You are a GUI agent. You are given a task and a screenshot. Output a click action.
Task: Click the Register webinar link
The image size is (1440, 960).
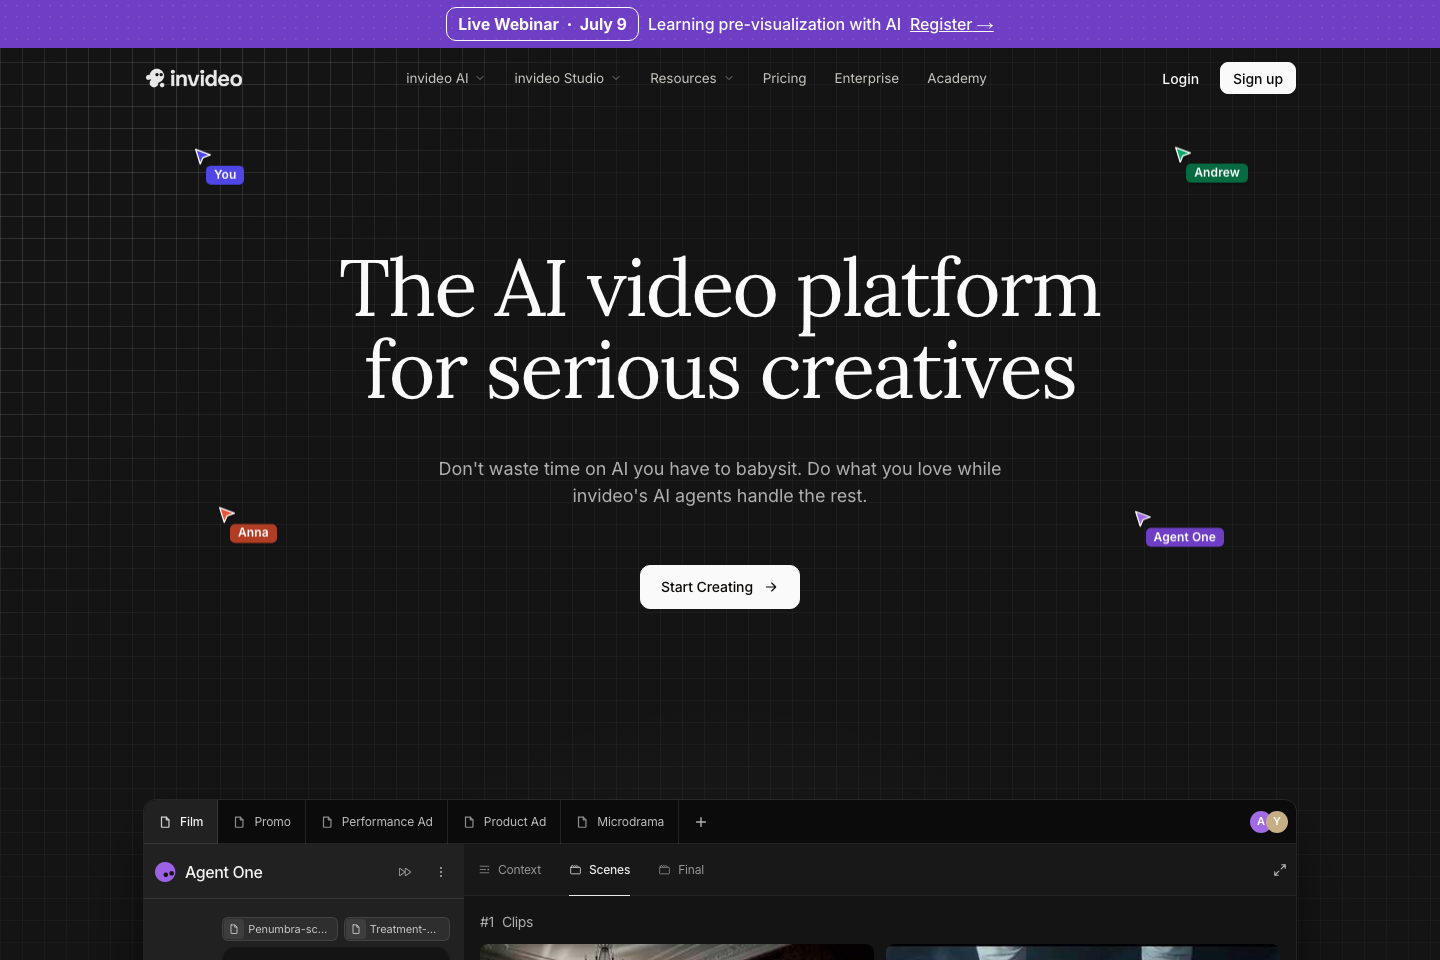coord(951,24)
